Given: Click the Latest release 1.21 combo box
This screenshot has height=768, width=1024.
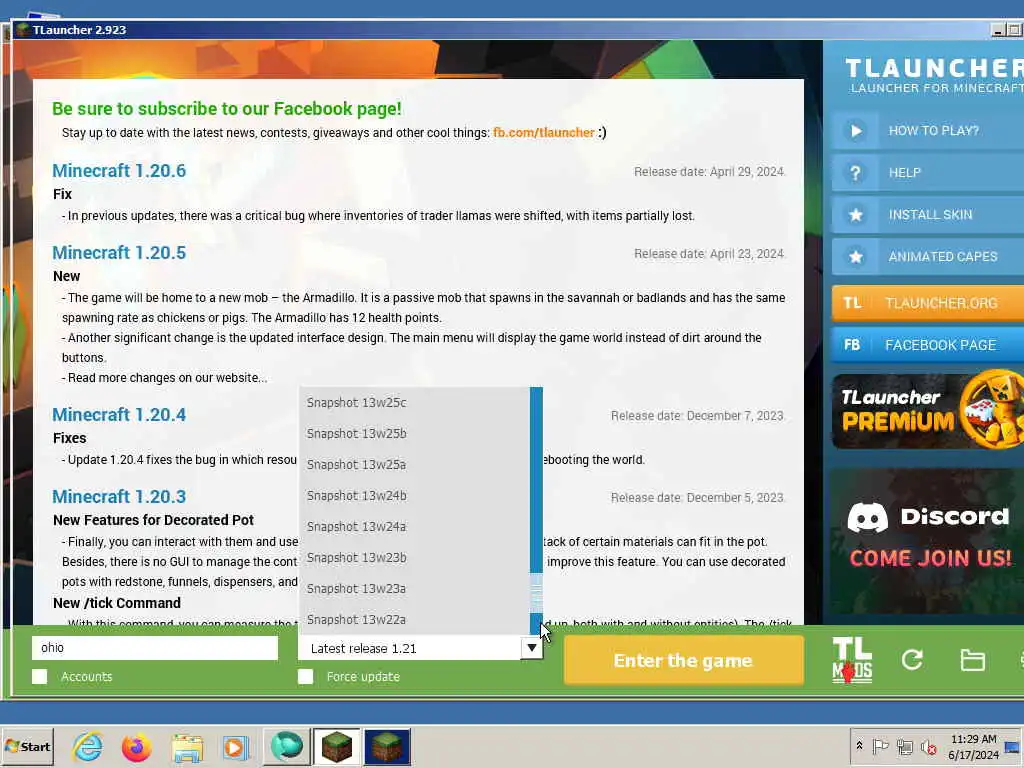Looking at the screenshot, I should pyautogui.click(x=420, y=648).
